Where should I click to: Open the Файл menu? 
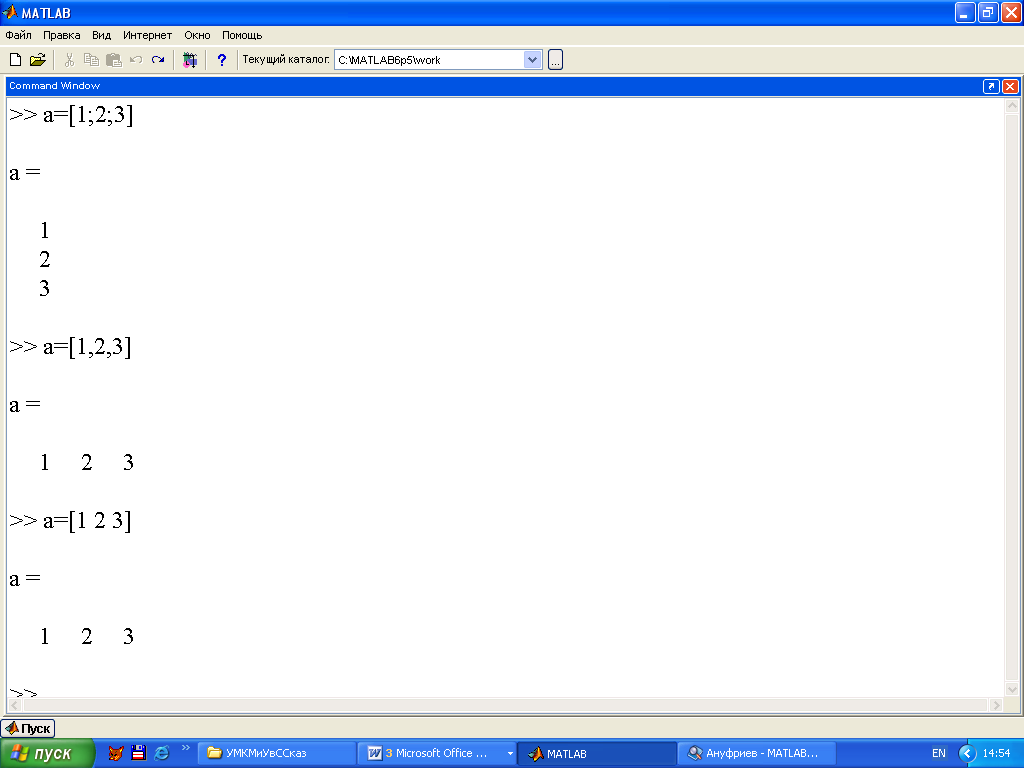[18, 35]
